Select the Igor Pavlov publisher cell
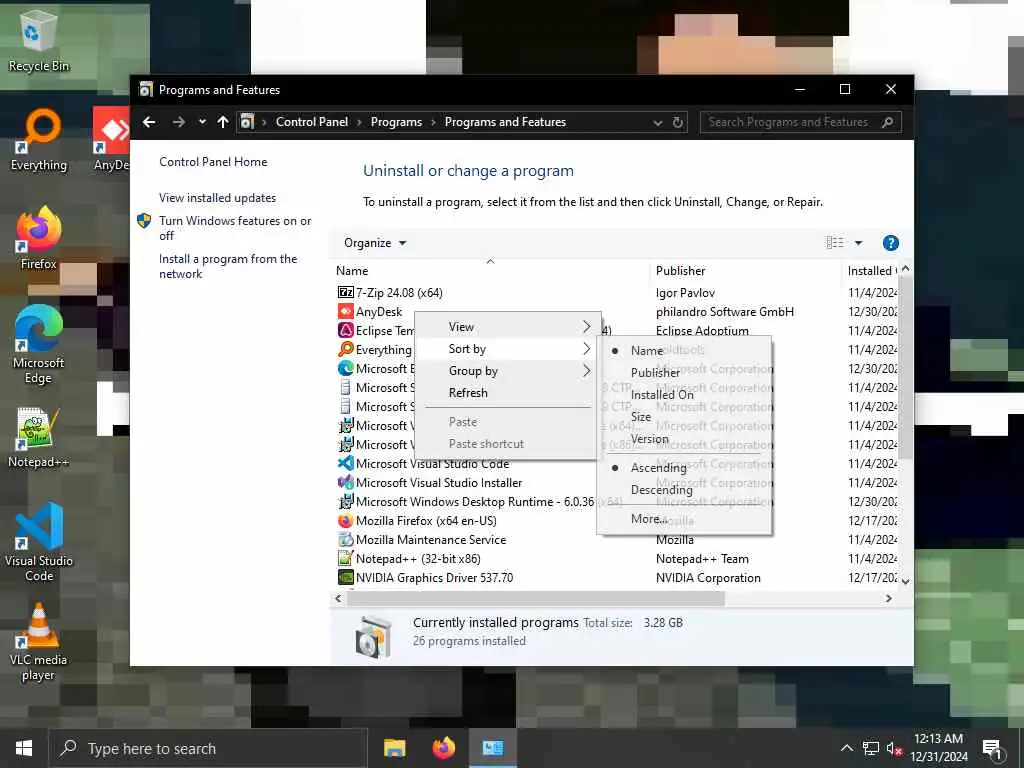The width and height of the screenshot is (1024, 768). [685, 293]
